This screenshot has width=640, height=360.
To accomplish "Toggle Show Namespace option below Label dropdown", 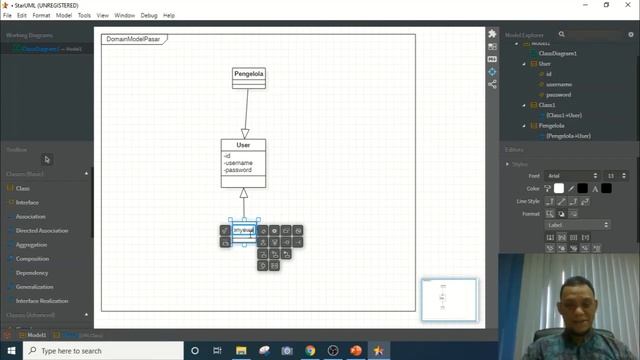I will pos(562,237).
